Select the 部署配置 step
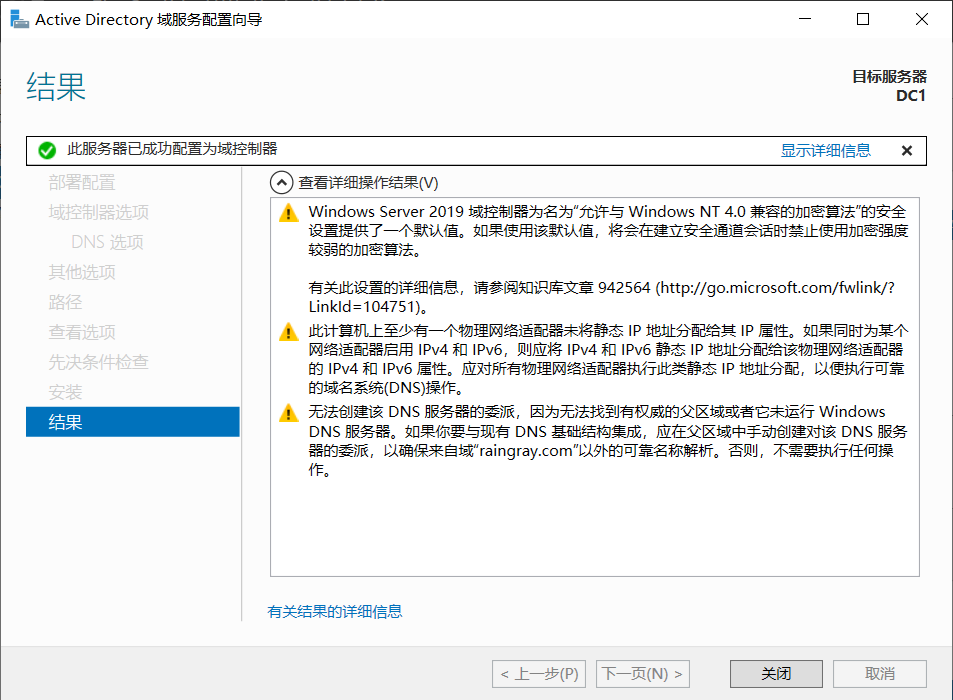The image size is (953, 700). click(82, 182)
